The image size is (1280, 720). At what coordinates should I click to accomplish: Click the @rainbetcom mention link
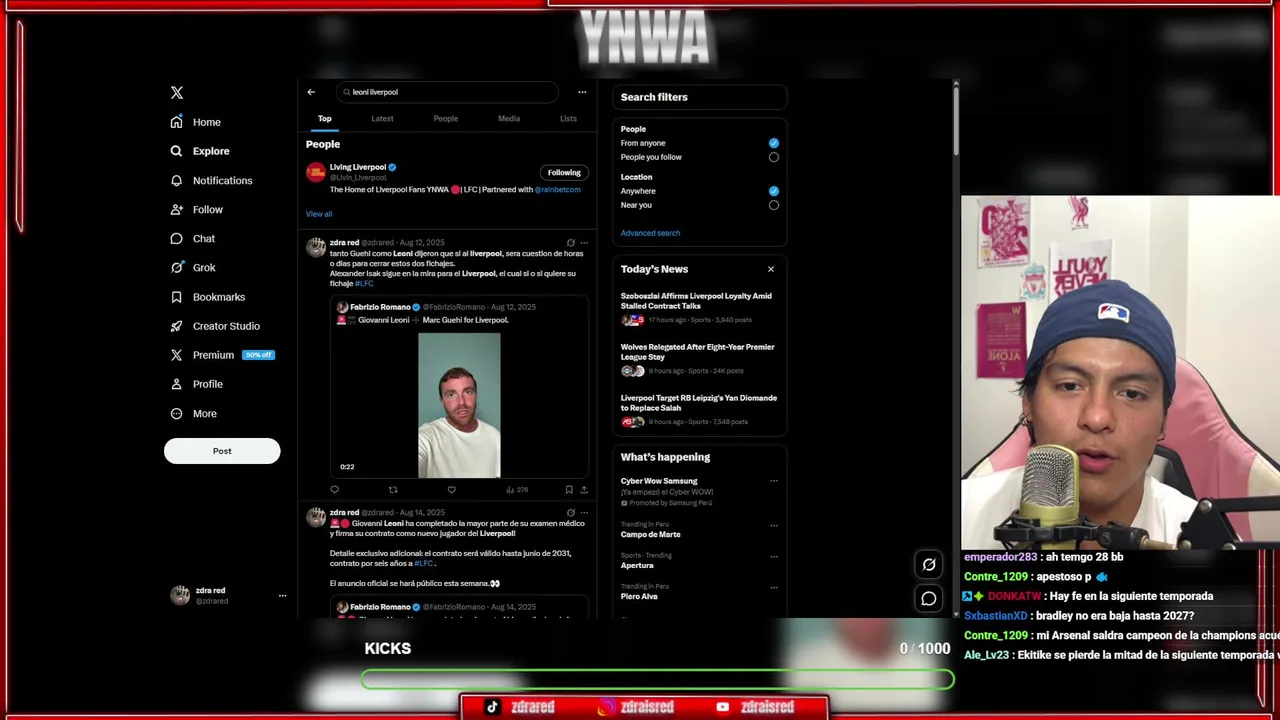pyautogui.click(x=557, y=190)
